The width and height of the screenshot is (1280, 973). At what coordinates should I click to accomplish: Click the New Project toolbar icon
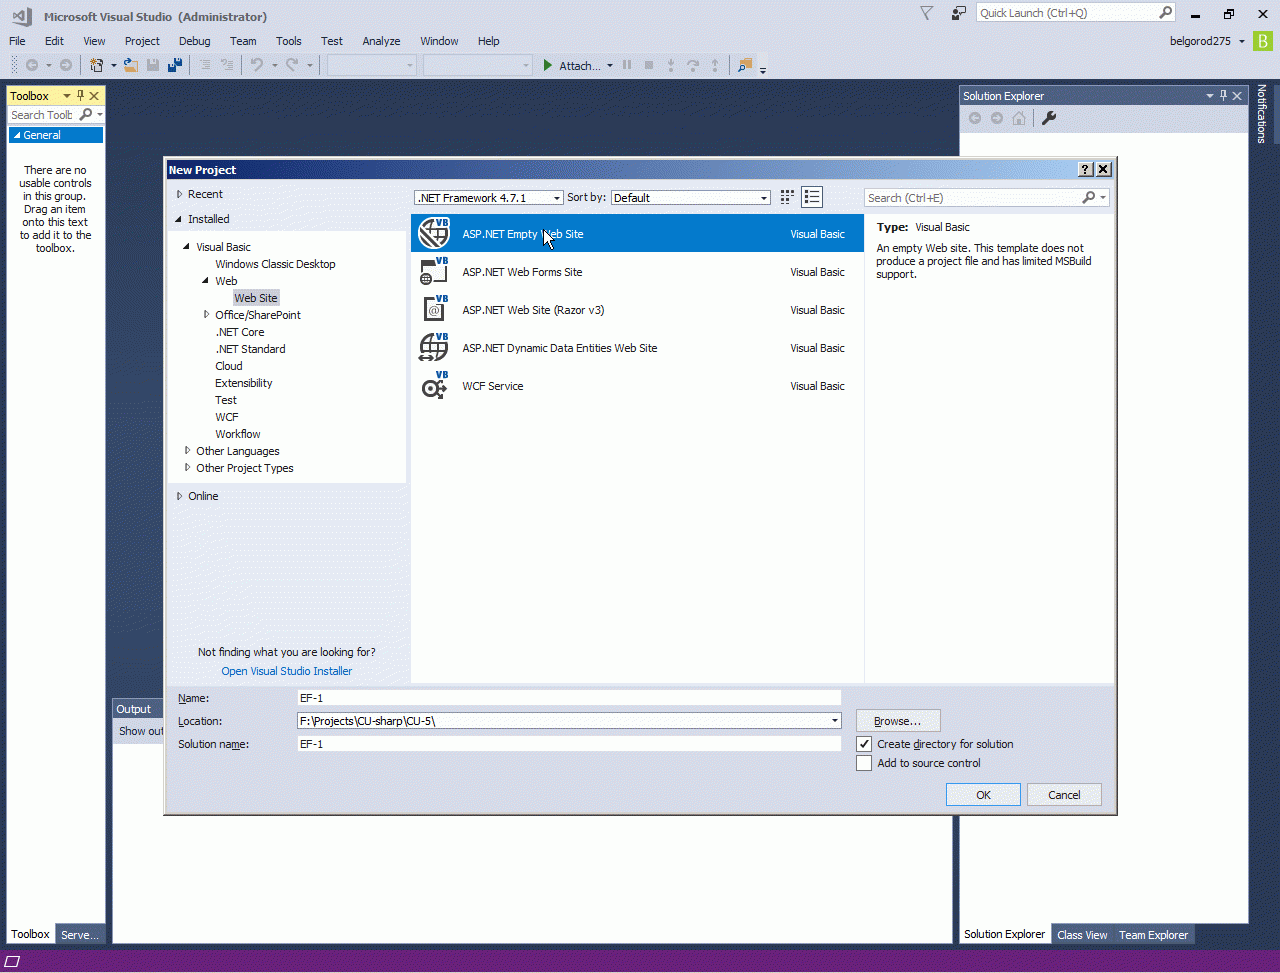97,65
